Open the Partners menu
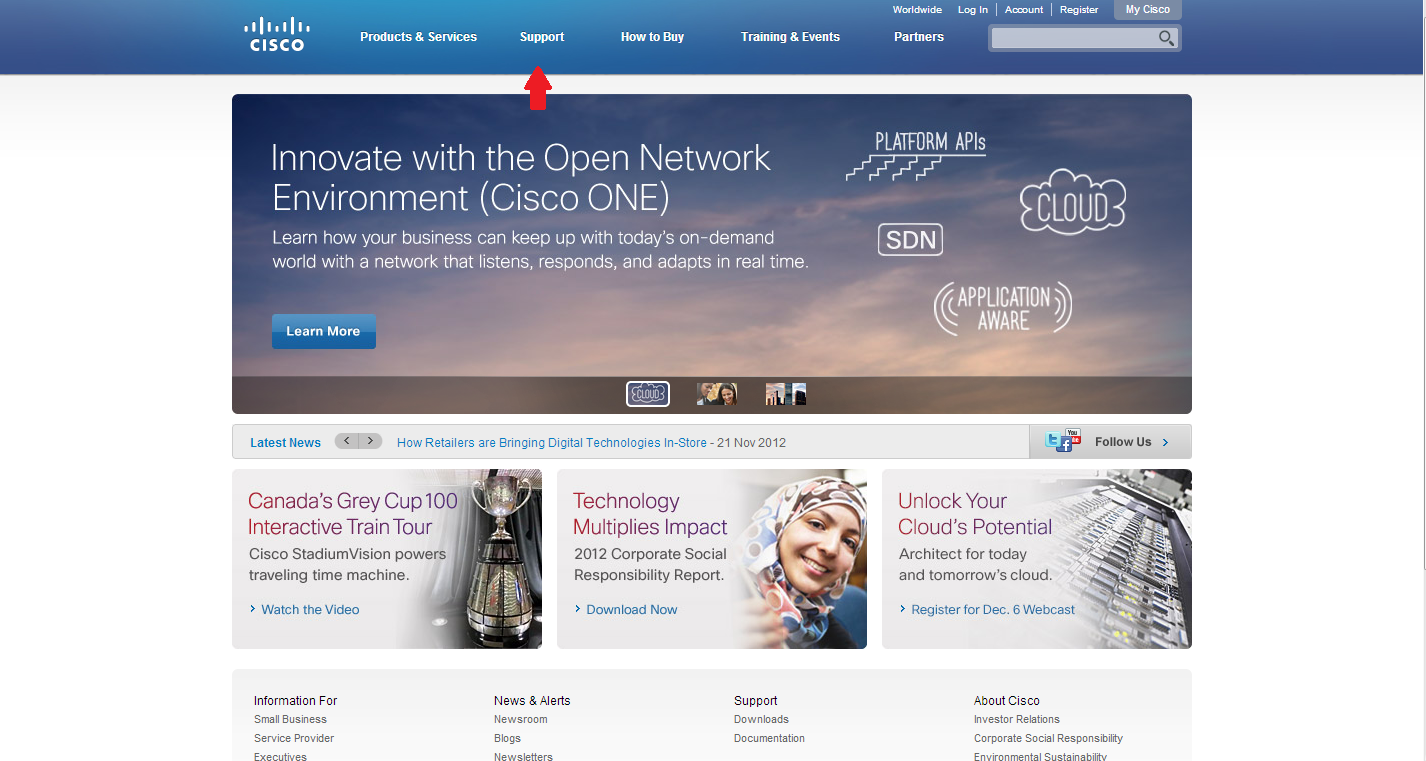Image resolution: width=1426 pixels, height=761 pixels. click(x=919, y=37)
